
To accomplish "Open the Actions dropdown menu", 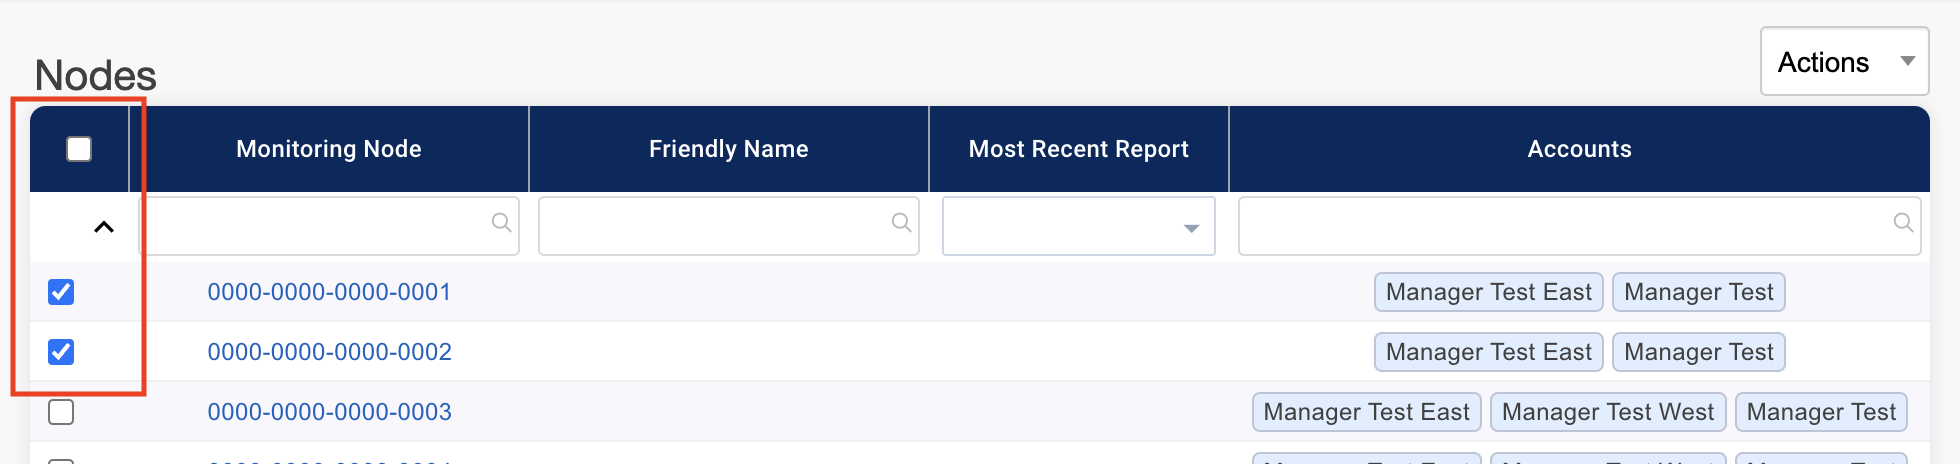I will pyautogui.click(x=1844, y=62).
